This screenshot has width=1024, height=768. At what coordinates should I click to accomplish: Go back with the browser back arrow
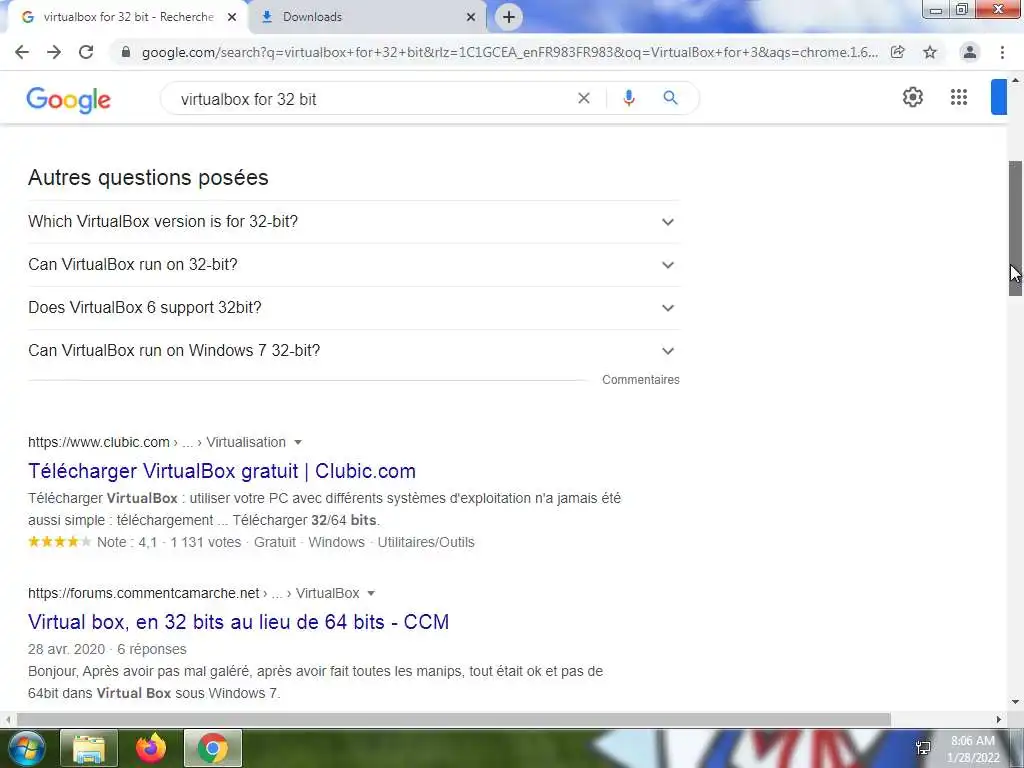(22, 52)
